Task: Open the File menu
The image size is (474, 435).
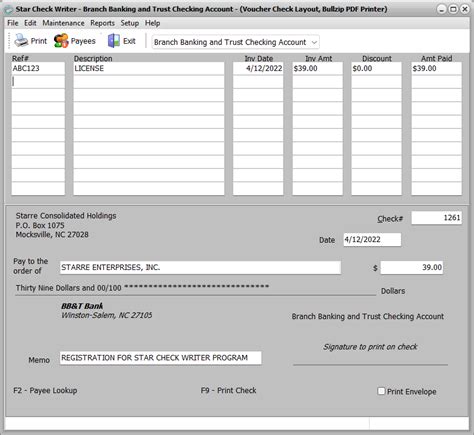Action: (x=13, y=23)
